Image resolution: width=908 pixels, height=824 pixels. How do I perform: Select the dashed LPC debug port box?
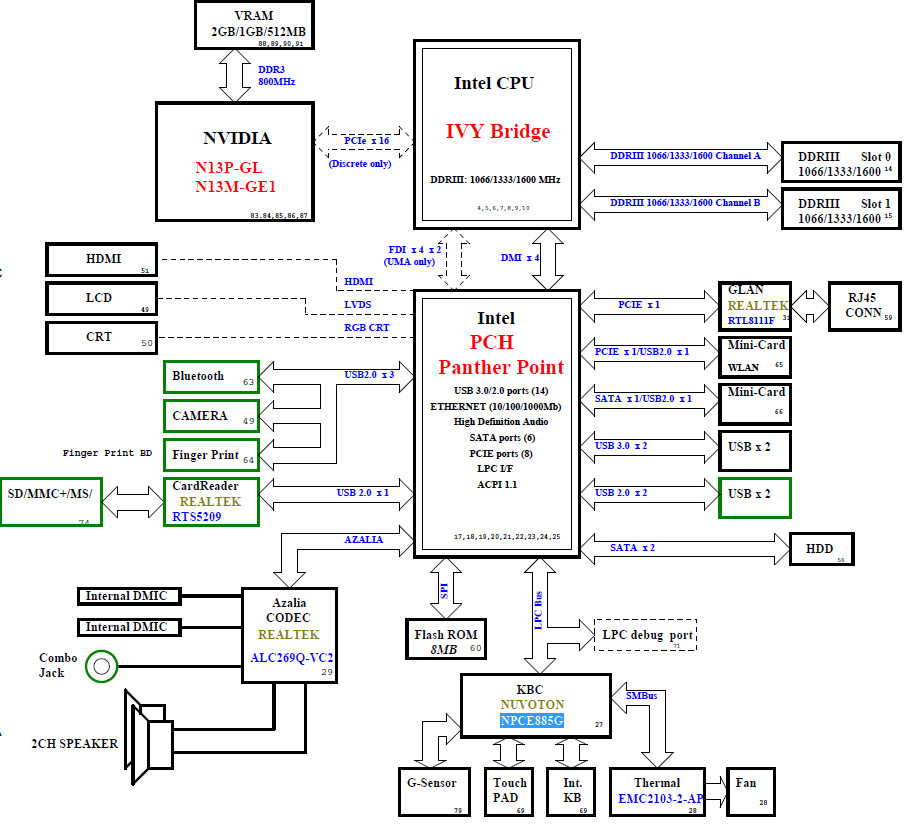[x=645, y=635]
